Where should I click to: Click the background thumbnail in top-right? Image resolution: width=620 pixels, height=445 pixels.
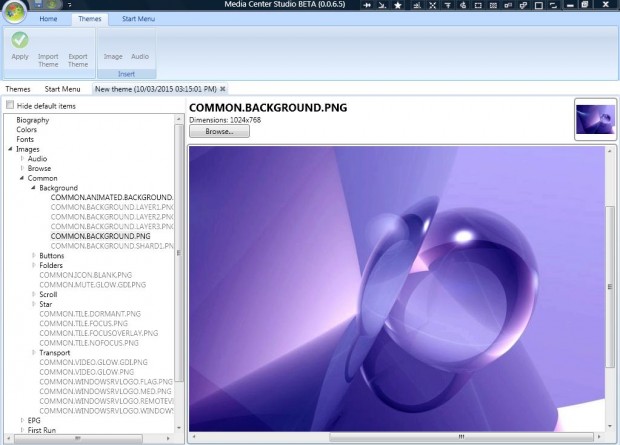click(594, 119)
